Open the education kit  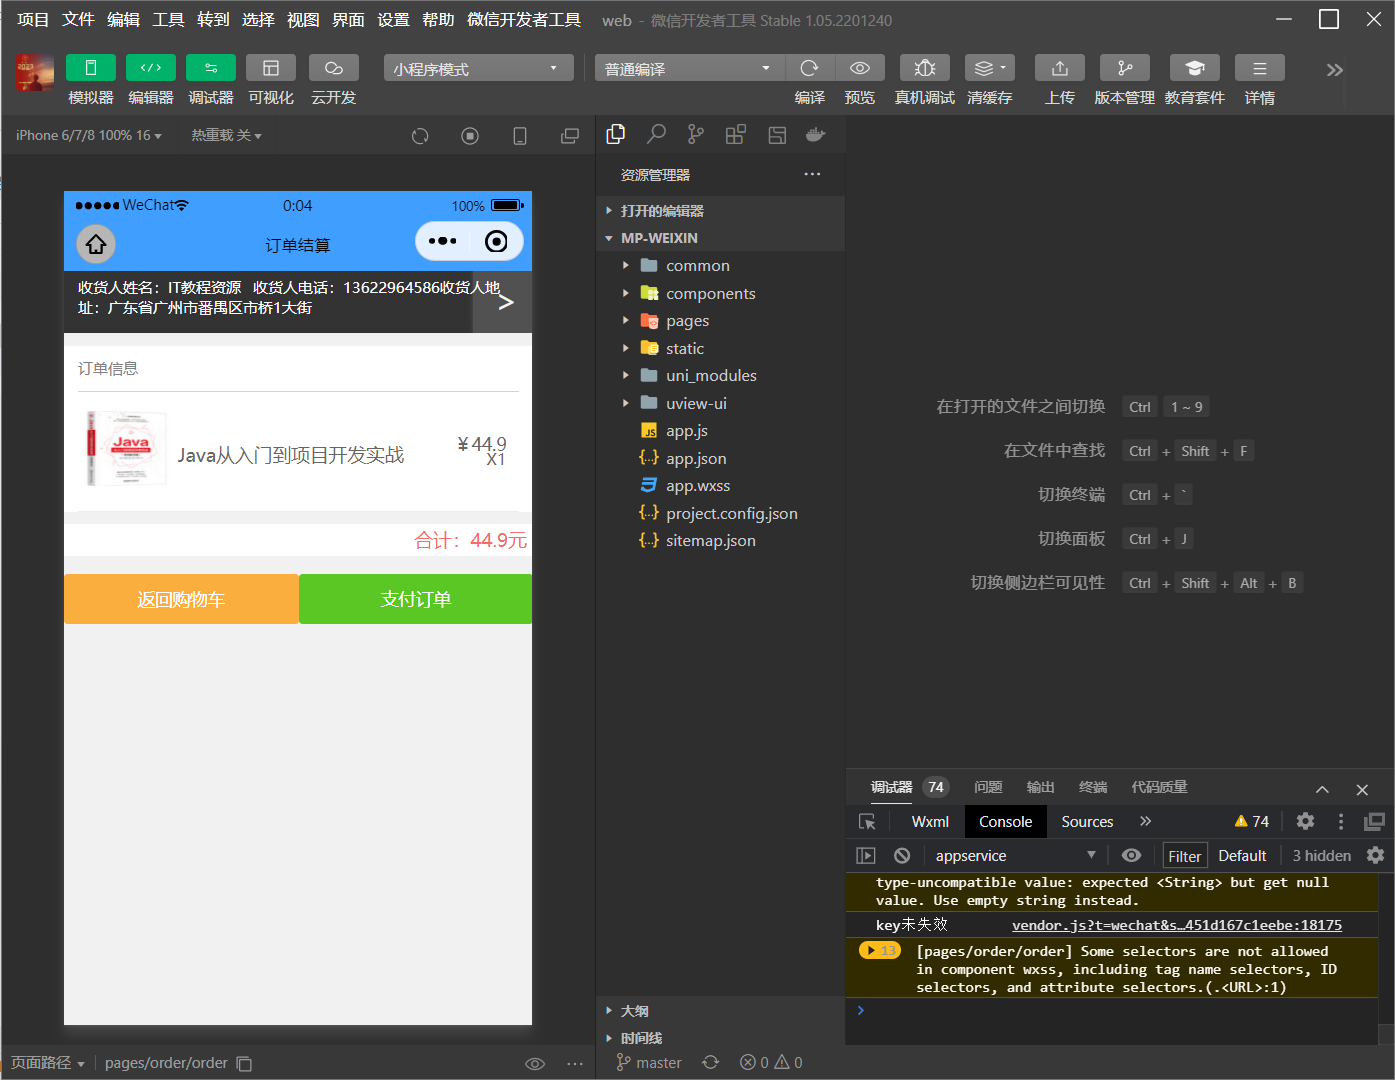pyautogui.click(x=1195, y=68)
